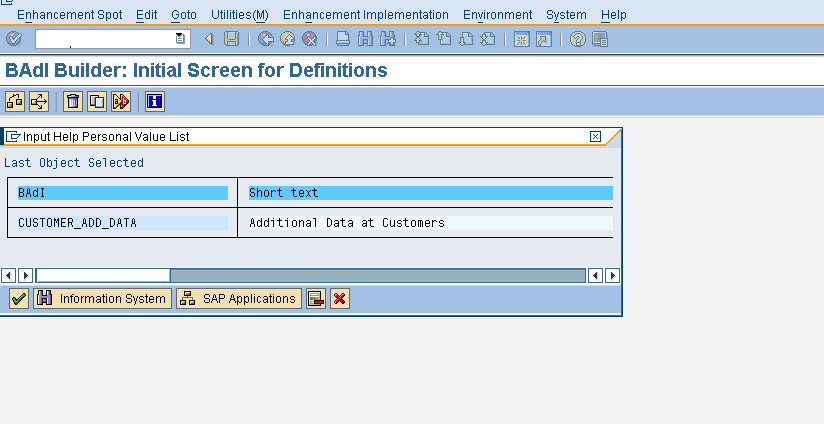The height and width of the screenshot is (424, 824).
Task: Open the Environment menu
Action: coord(497,15)
